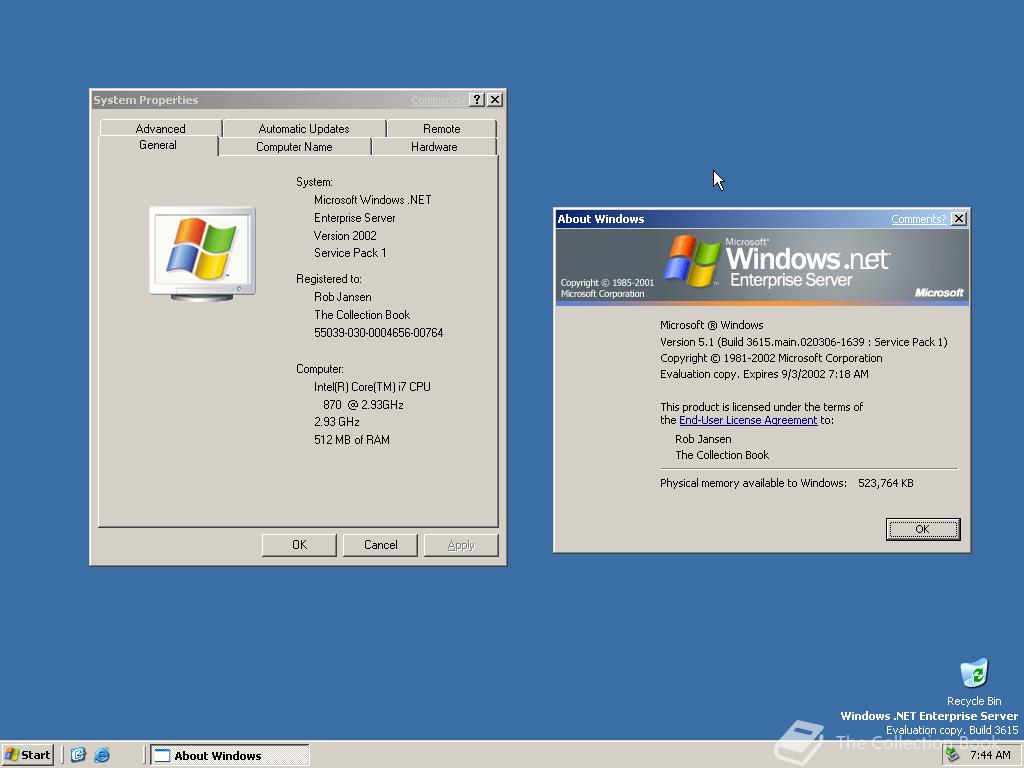Image resolution: width=1024 pixels, height=768 pixels.
Task: Click the 7:44 AM system clock
Action: (x=990, y=755)
